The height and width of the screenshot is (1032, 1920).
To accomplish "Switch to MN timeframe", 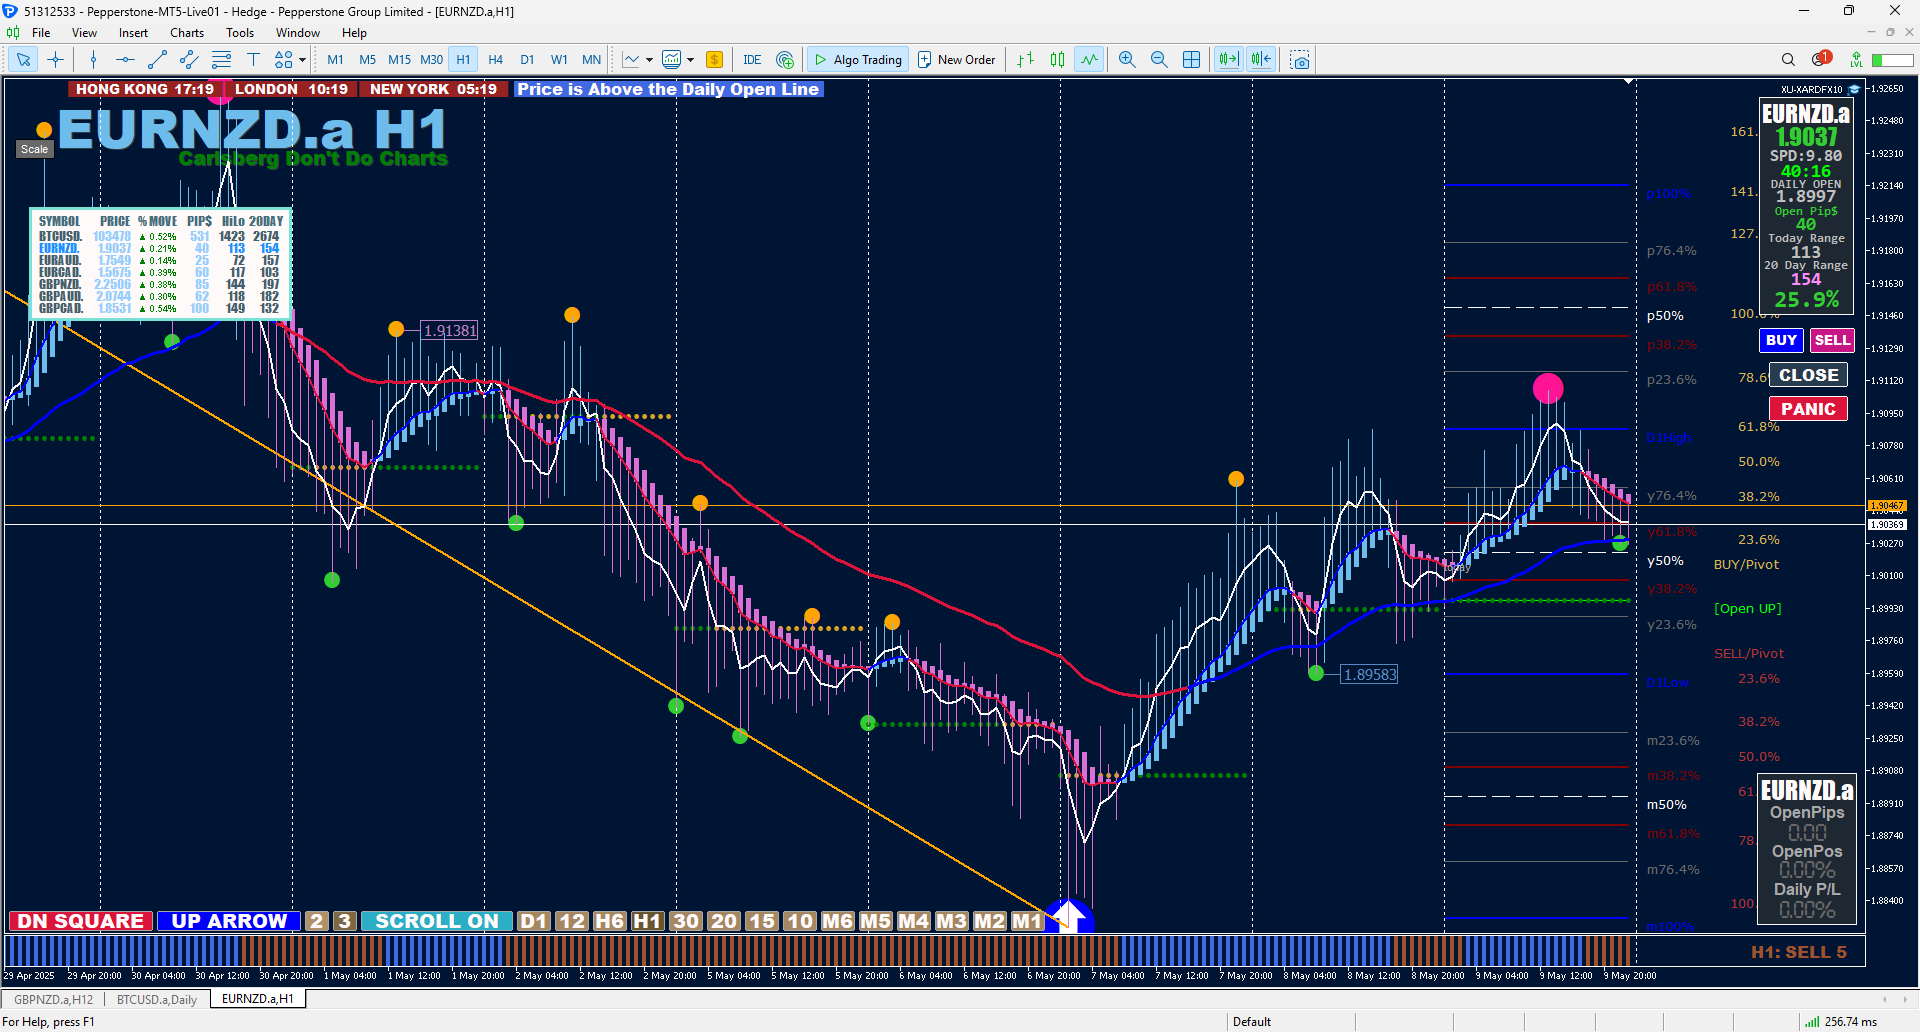I will [x=591, y=60].
